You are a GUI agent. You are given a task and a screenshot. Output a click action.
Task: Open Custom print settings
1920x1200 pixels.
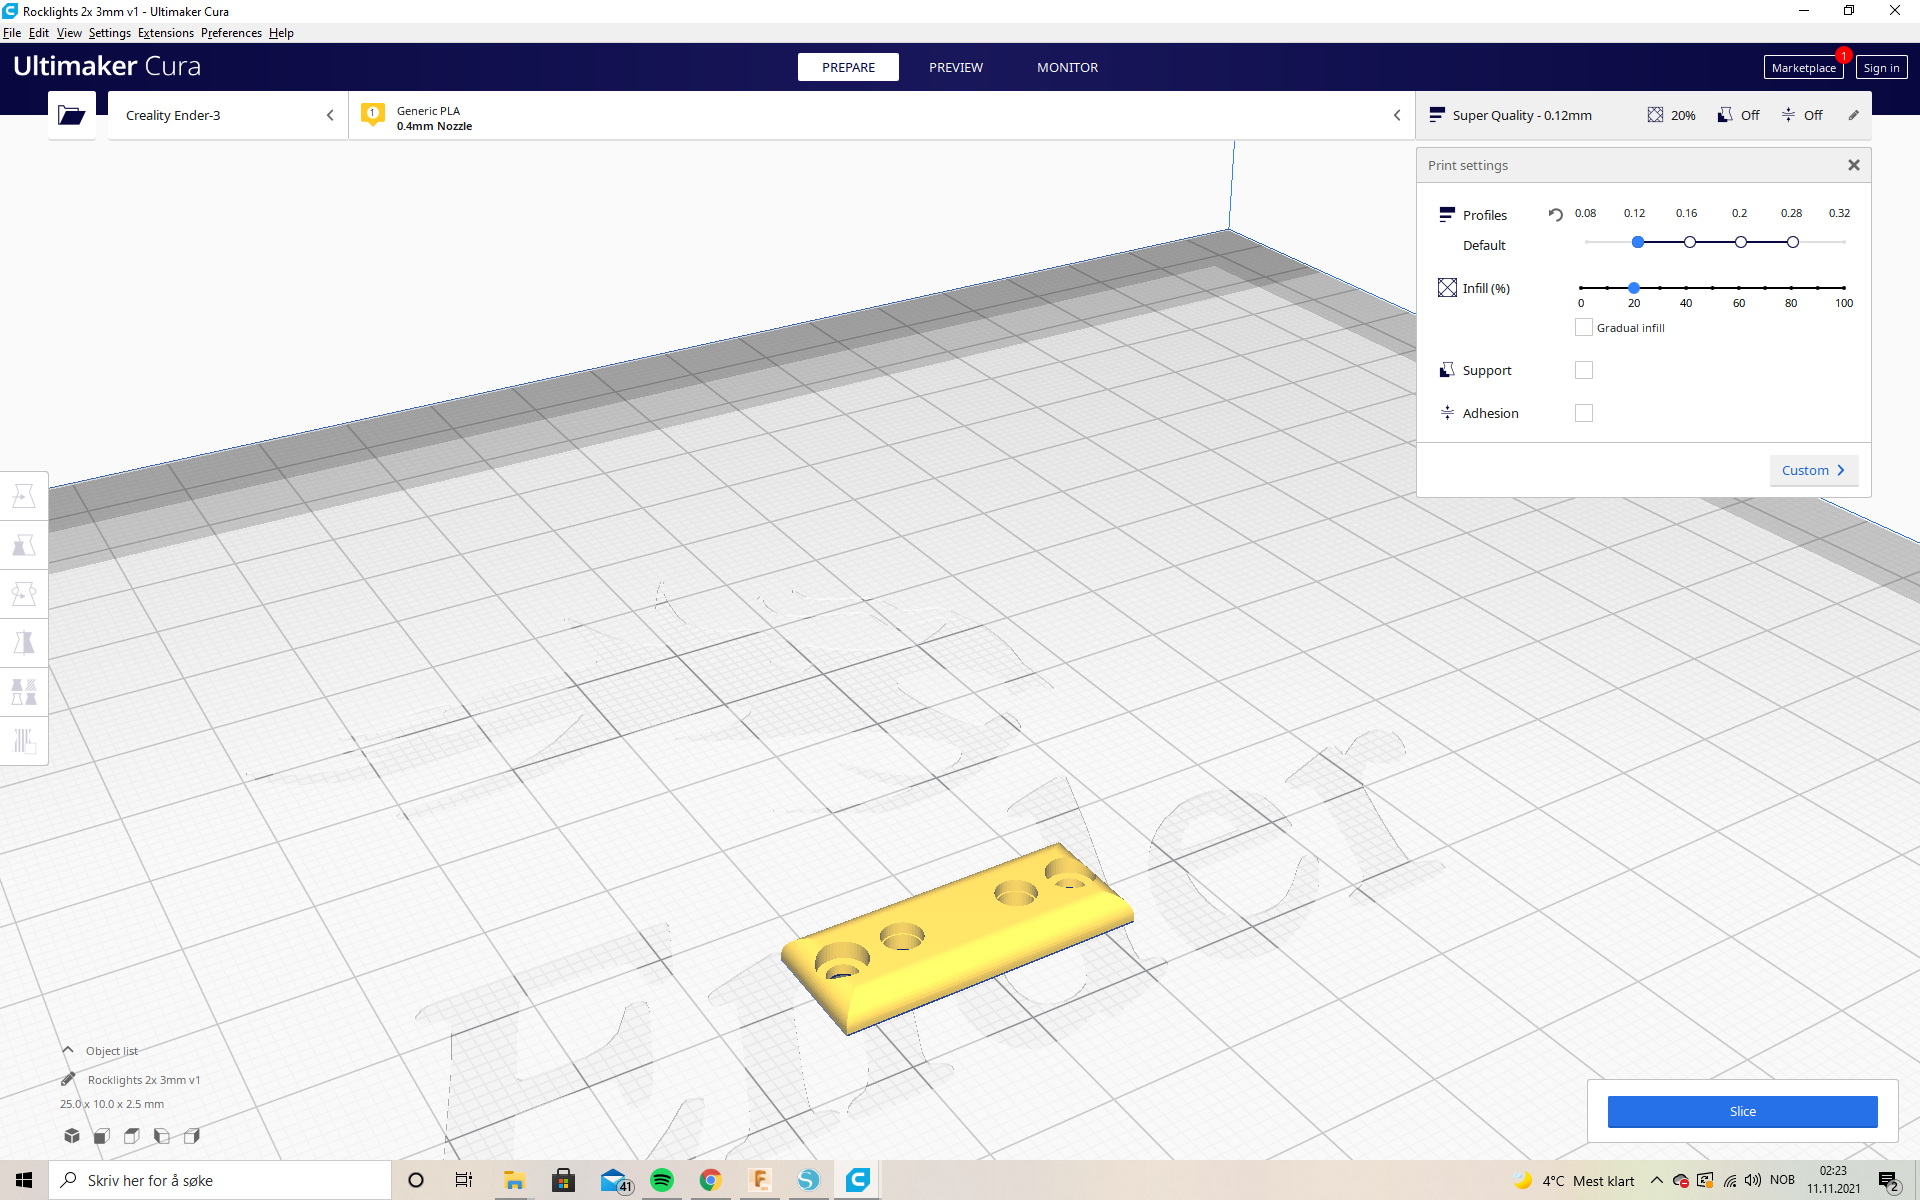[1813, 470]
